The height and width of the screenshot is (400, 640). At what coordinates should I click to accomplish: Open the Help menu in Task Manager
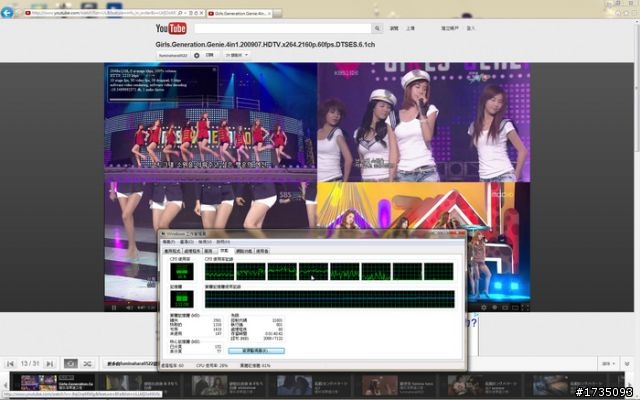tap(223, 242)
